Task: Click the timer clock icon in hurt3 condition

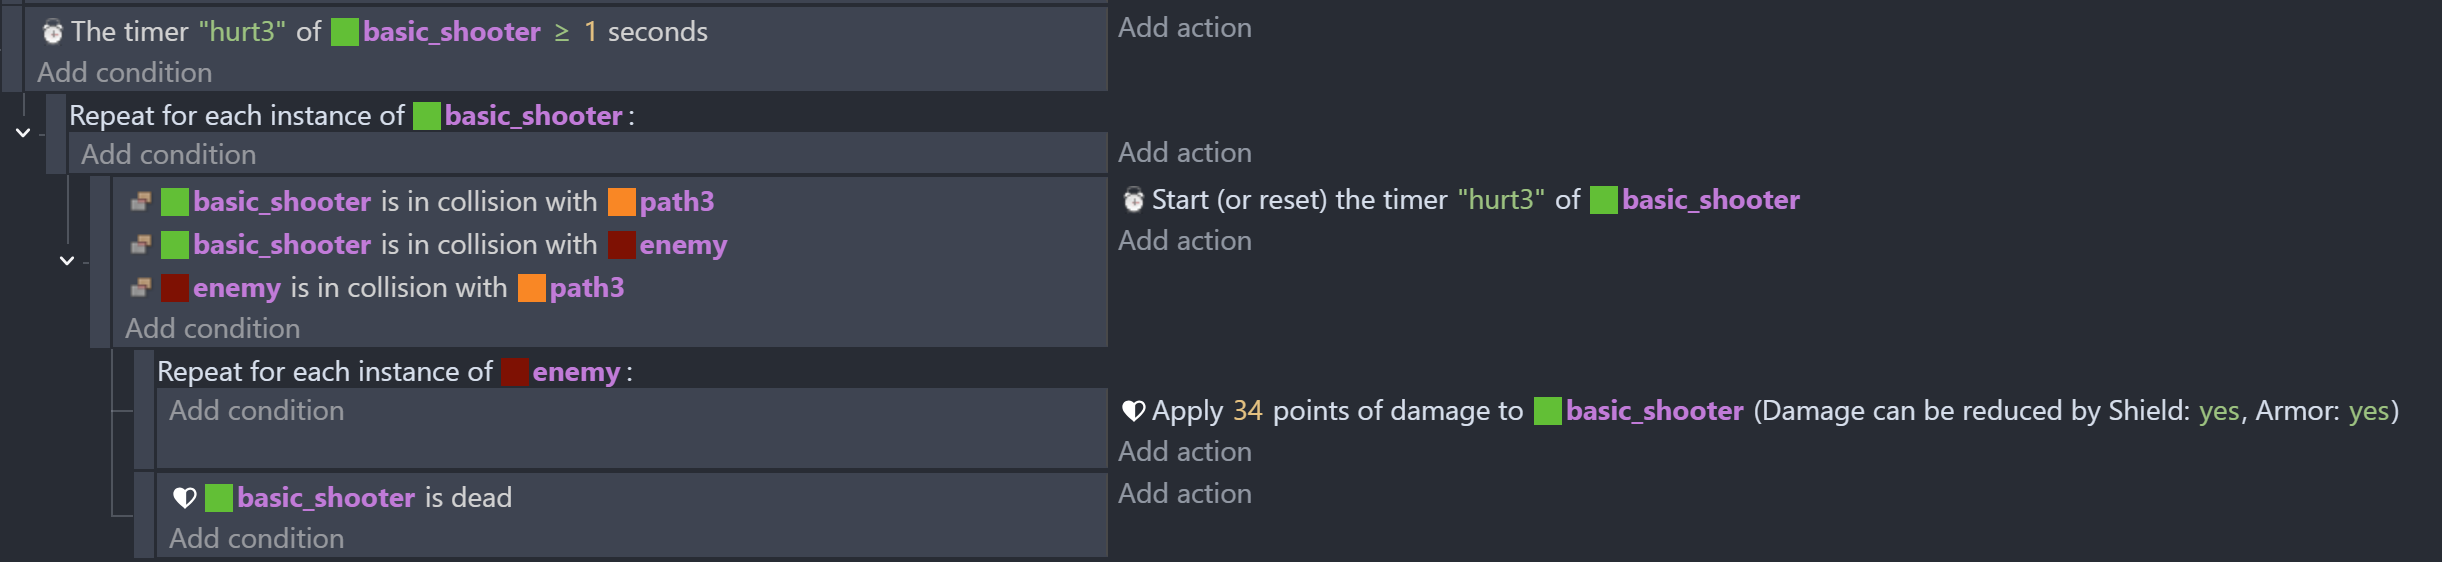Action: pyautogui.click(x=52, y=32)
